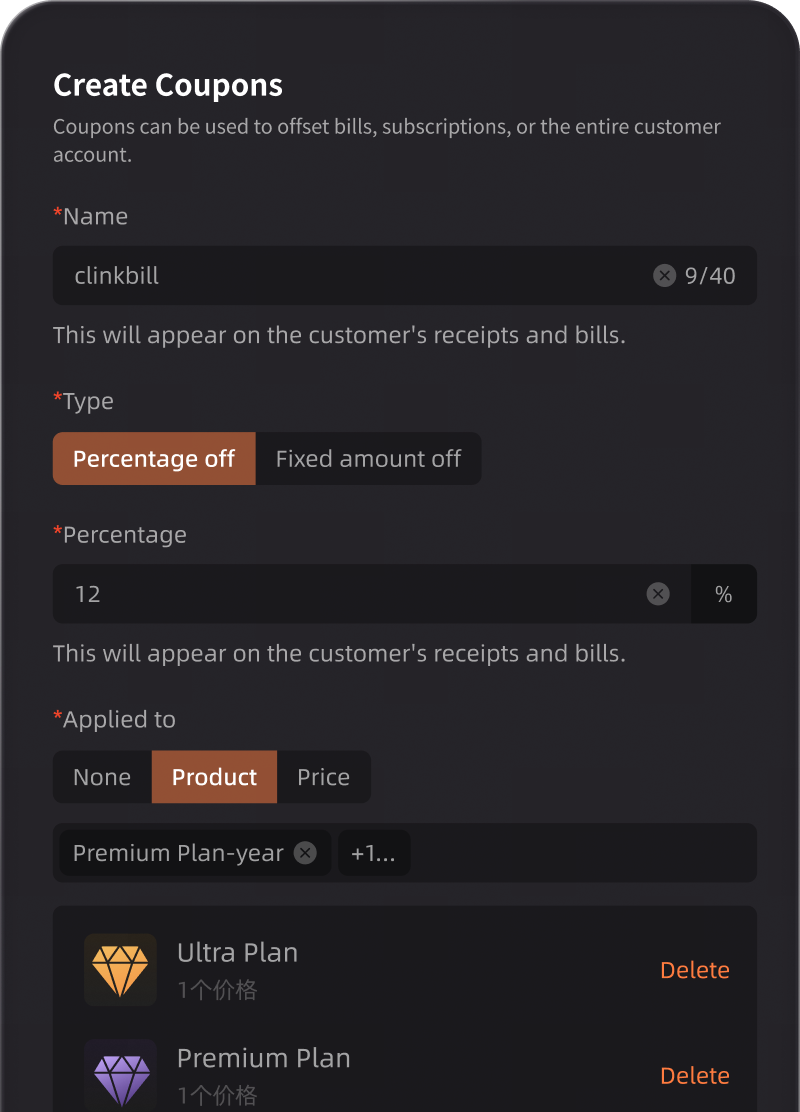Delete the Ultra Plan product
The height and width of the screenshot is (1112, 800).
pyautogui.click(x=695, y=970)
